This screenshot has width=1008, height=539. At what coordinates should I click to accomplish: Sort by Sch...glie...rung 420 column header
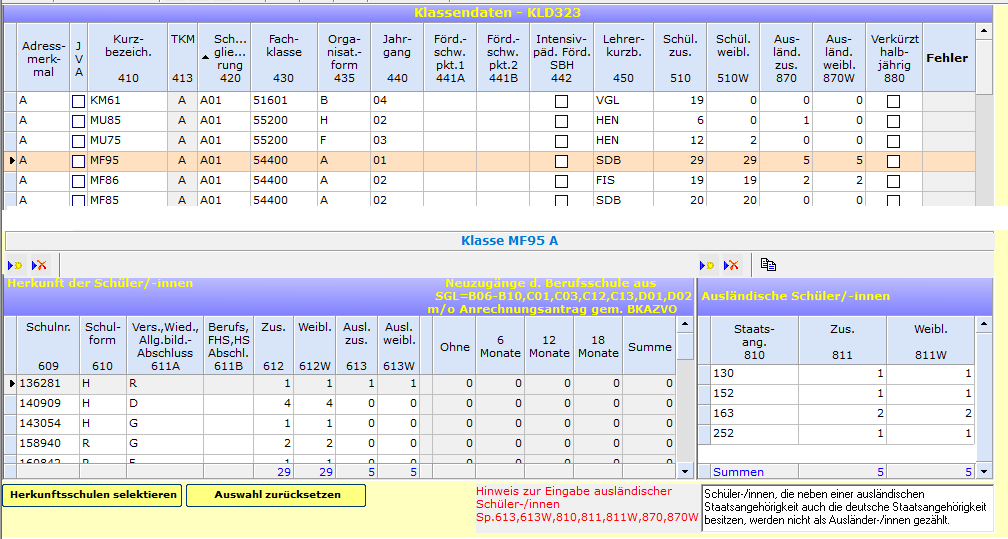(224, 58)
